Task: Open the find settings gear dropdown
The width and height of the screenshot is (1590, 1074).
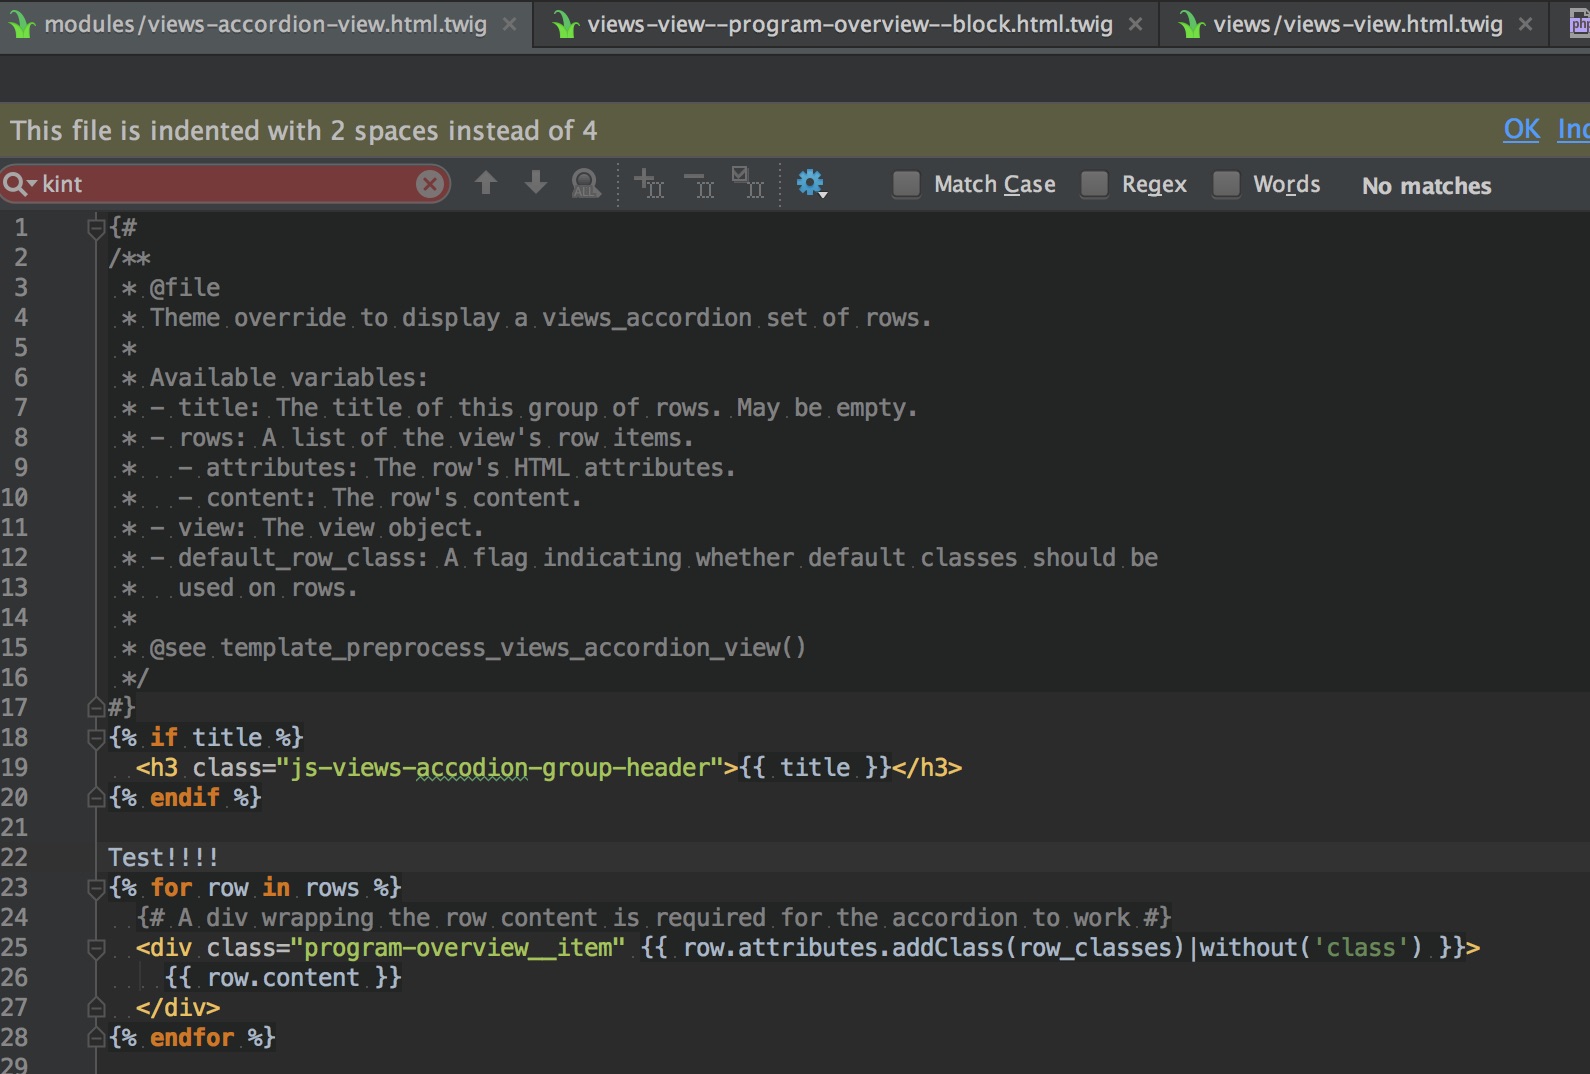Action: (811, 184)
